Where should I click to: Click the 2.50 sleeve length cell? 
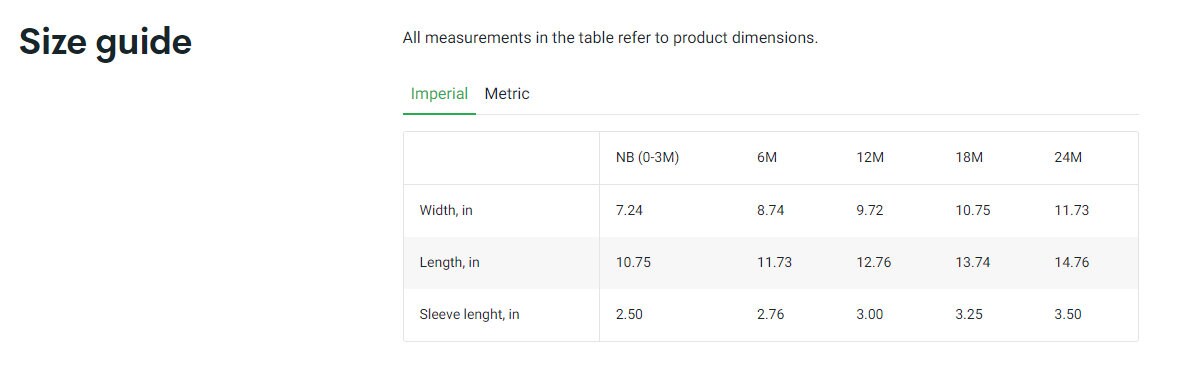(629, 314)
